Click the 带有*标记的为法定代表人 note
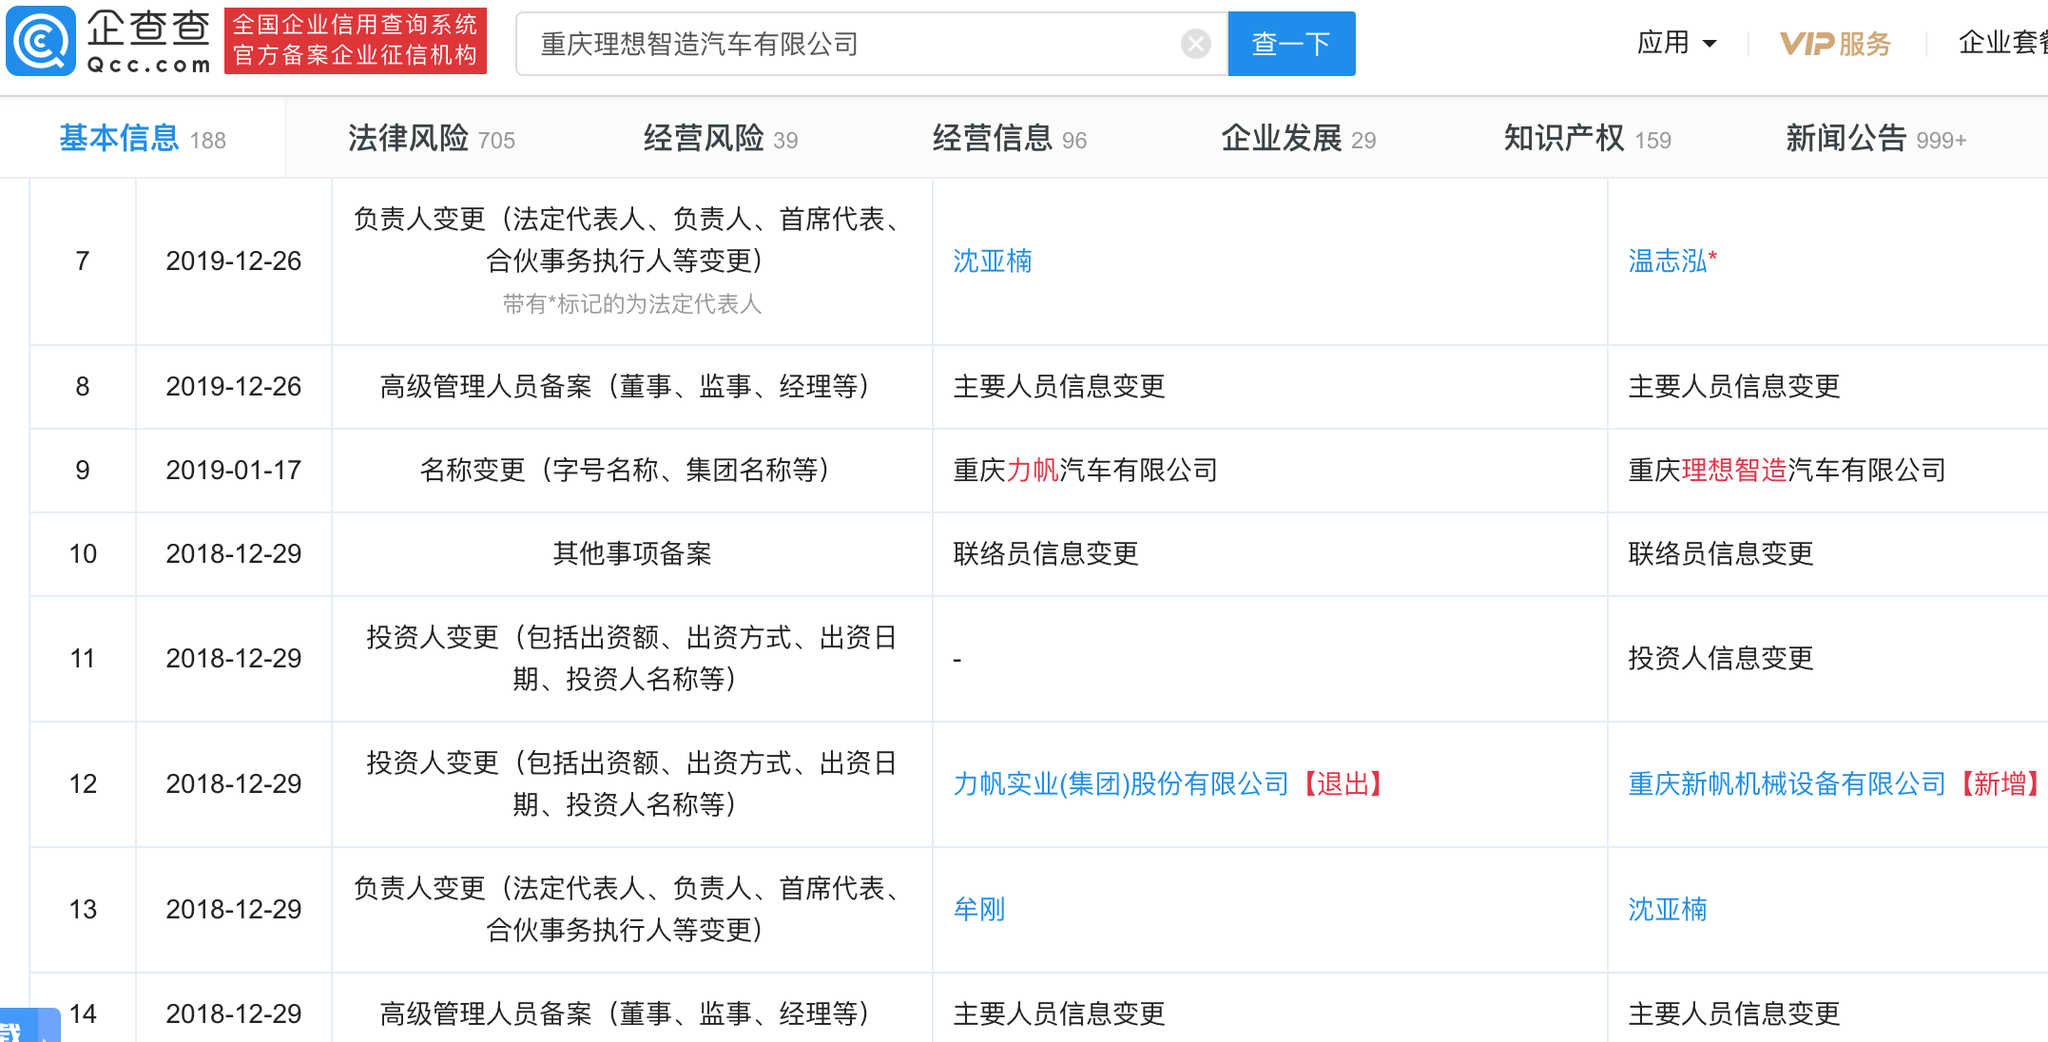Image resolution: width=2048 pixels, height=1042 pixels. coord(632,304)
